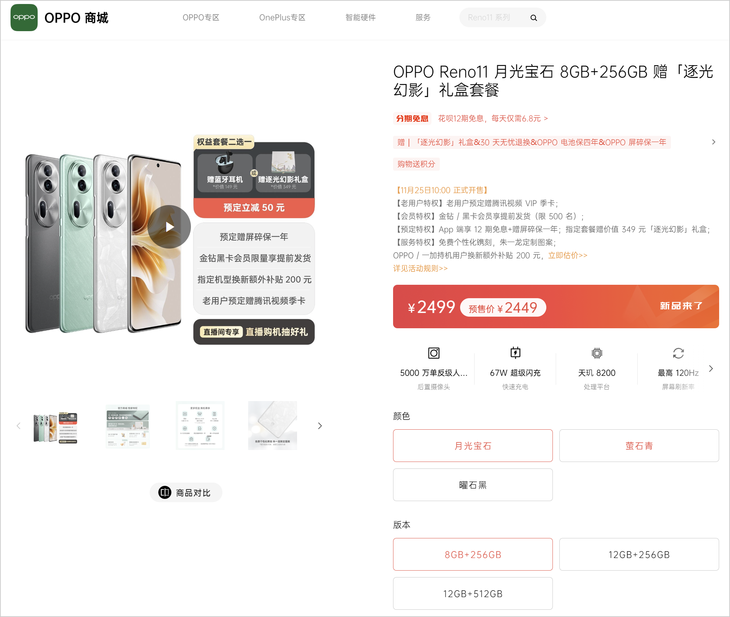Screen dimensions: 730x617
Task: Select the 萤石青 color option
Action: (639, 446)
